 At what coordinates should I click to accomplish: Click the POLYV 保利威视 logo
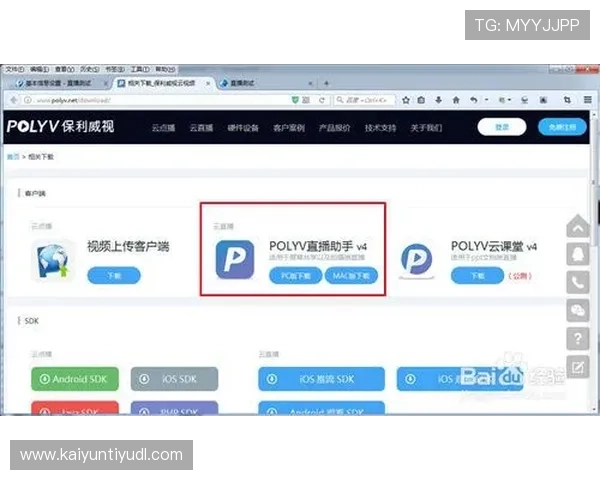coord(60,127)
